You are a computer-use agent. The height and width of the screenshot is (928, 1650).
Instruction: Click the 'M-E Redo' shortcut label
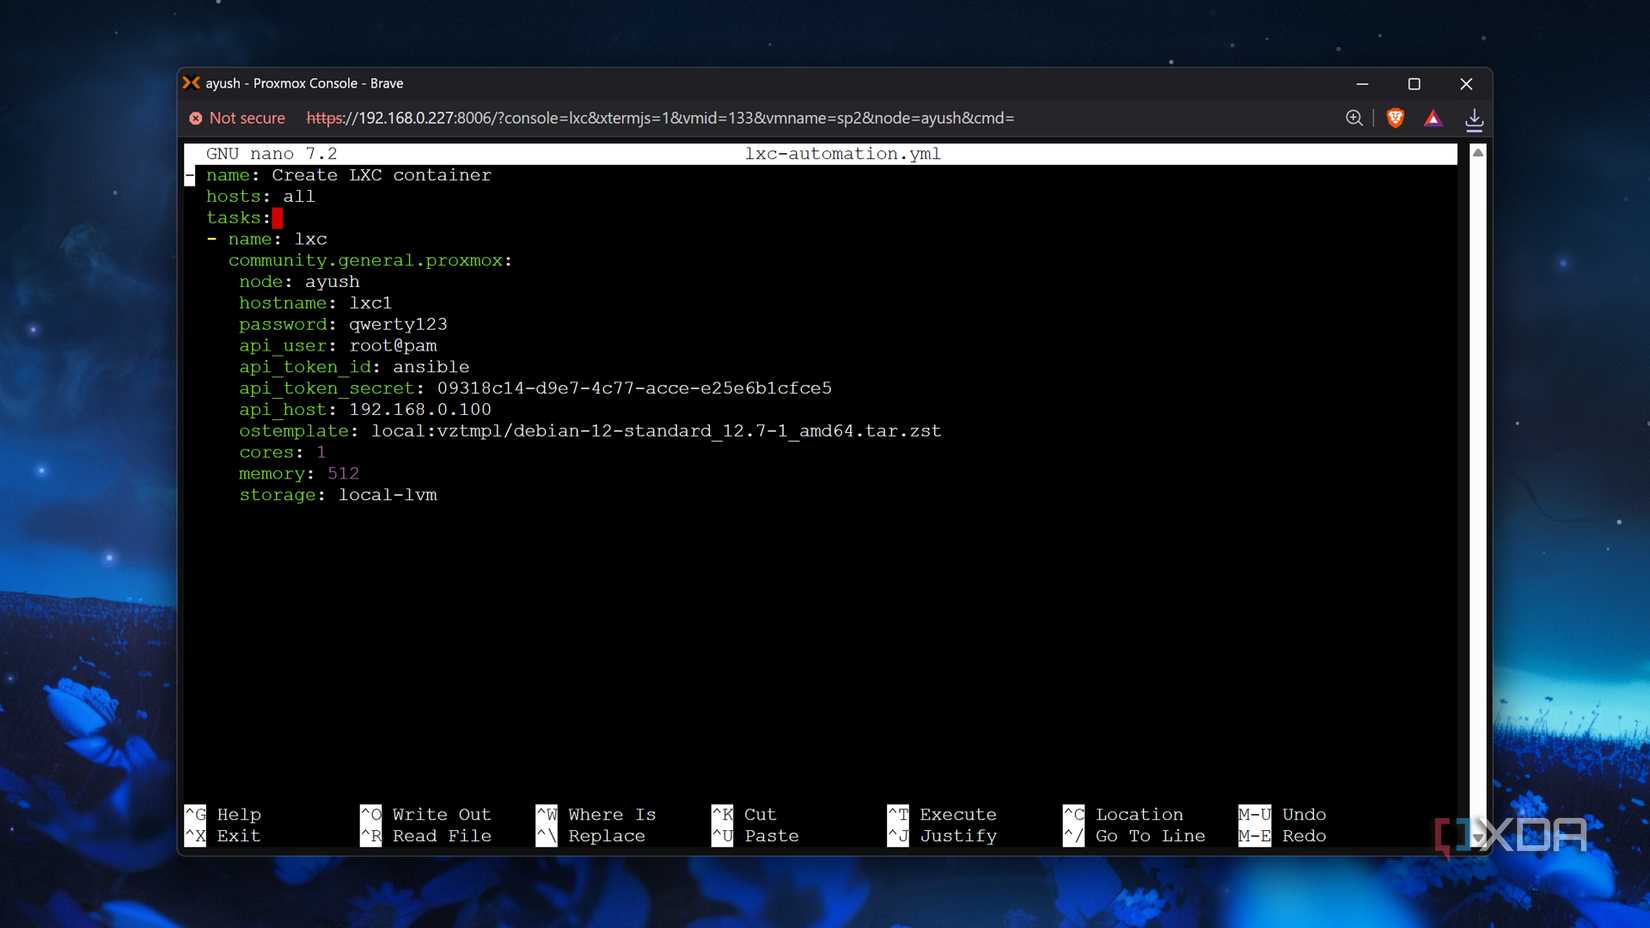point(1282,836)
